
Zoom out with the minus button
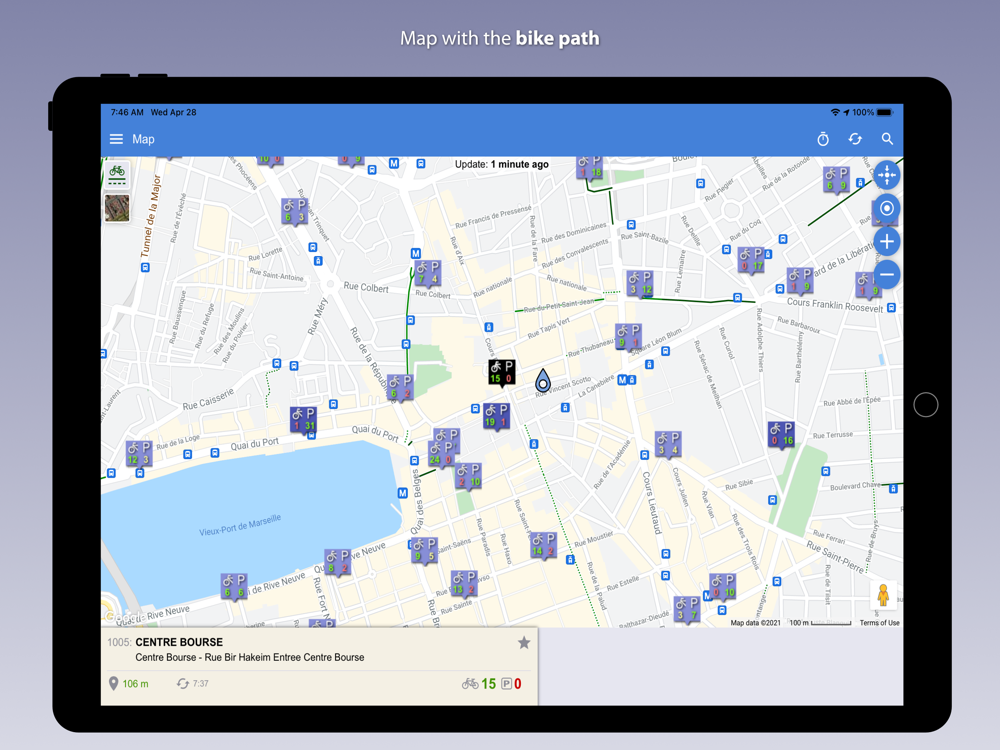[x=886, y=275]
